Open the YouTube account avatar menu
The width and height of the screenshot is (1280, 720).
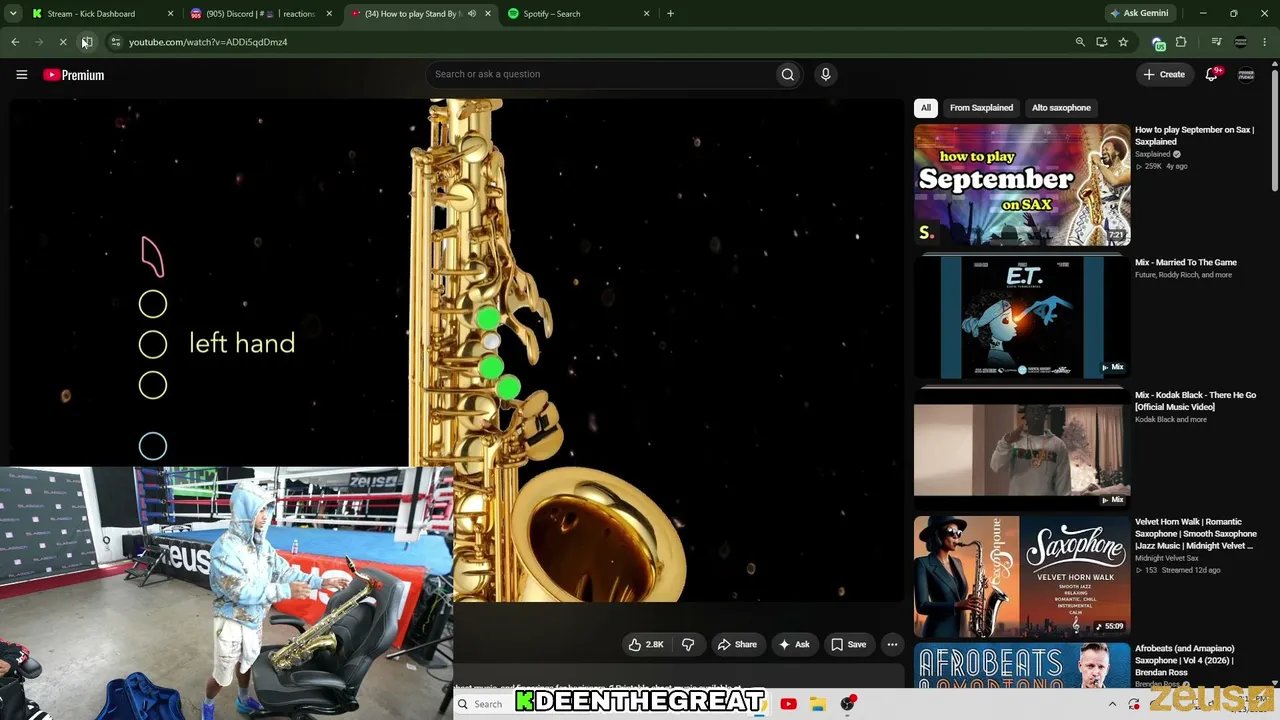[1246, 75]
